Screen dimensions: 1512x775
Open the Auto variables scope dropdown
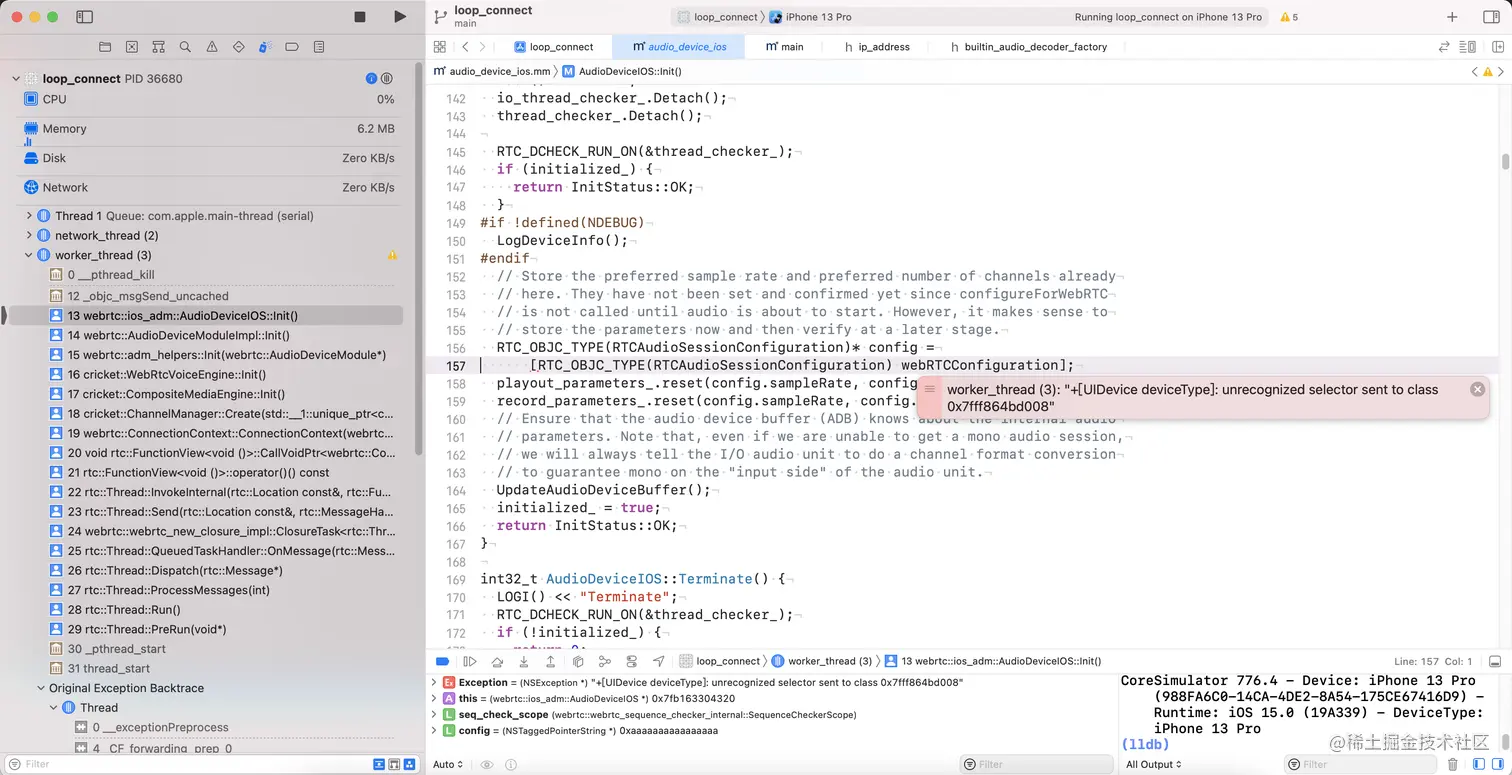pos(447,764)
